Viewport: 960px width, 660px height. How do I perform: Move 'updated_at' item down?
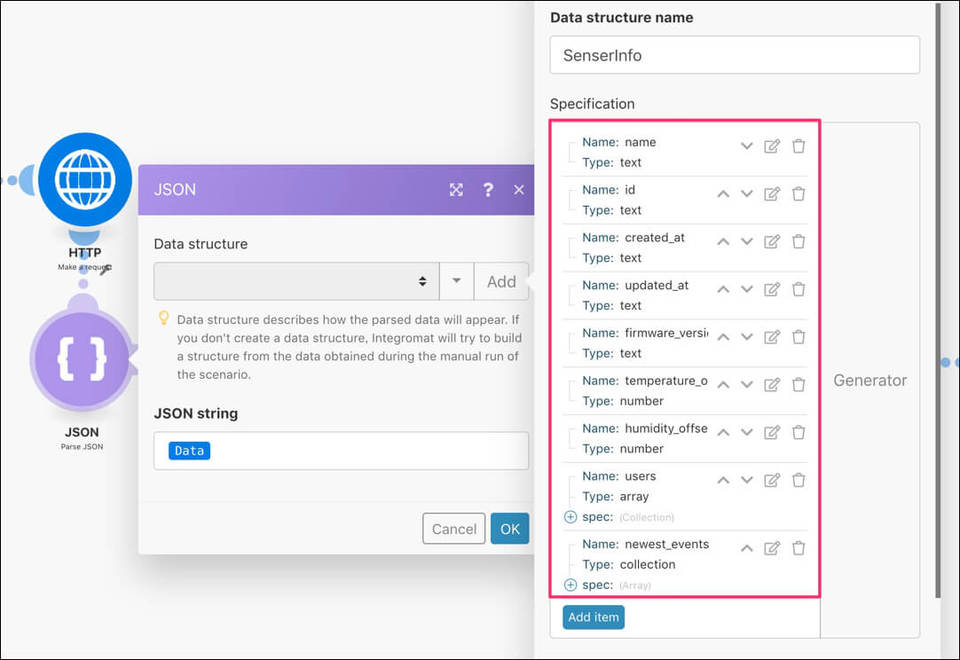pos(747,289)
